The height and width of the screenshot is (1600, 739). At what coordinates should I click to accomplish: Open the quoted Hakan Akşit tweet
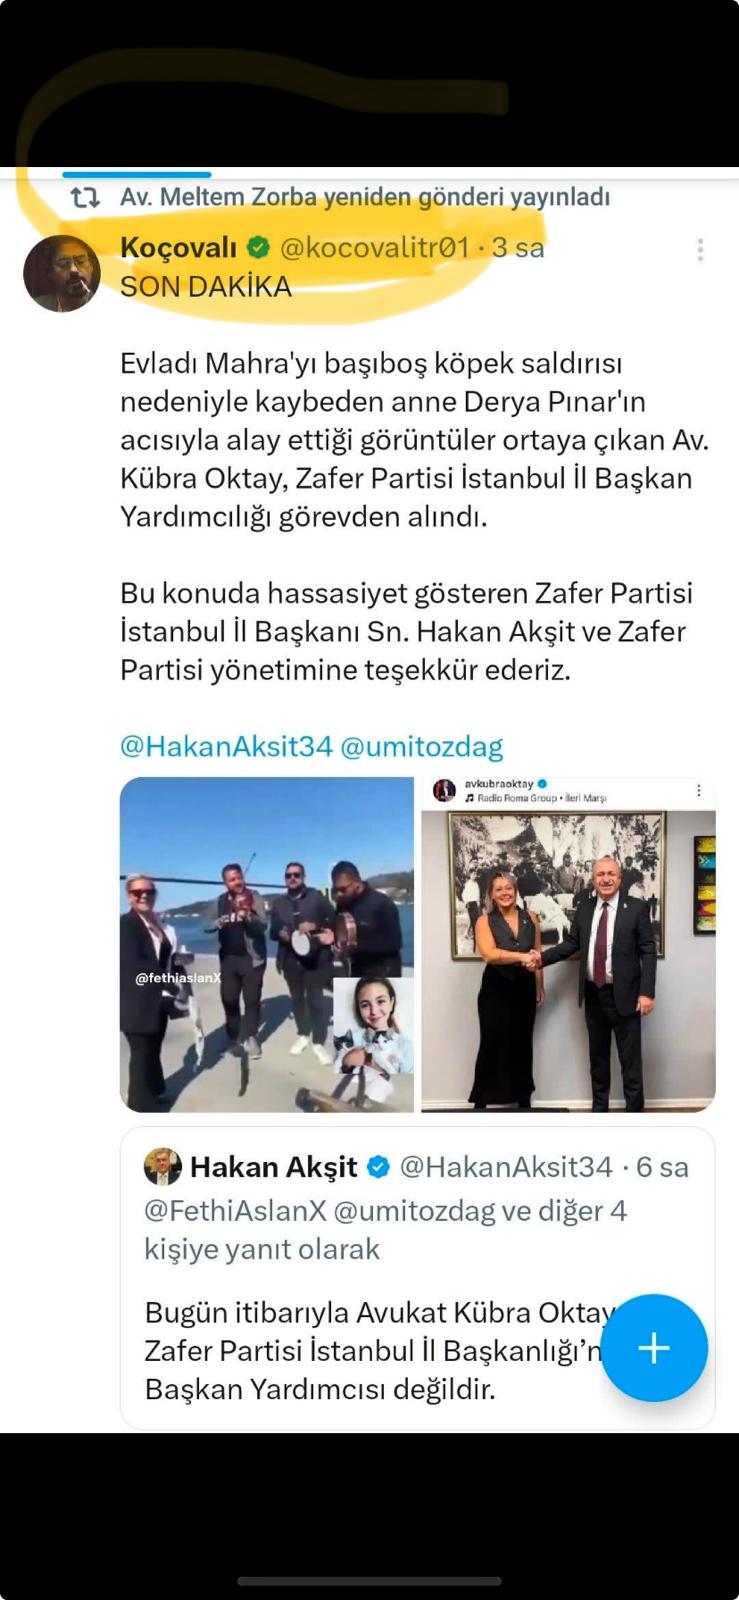point(418,1278)
